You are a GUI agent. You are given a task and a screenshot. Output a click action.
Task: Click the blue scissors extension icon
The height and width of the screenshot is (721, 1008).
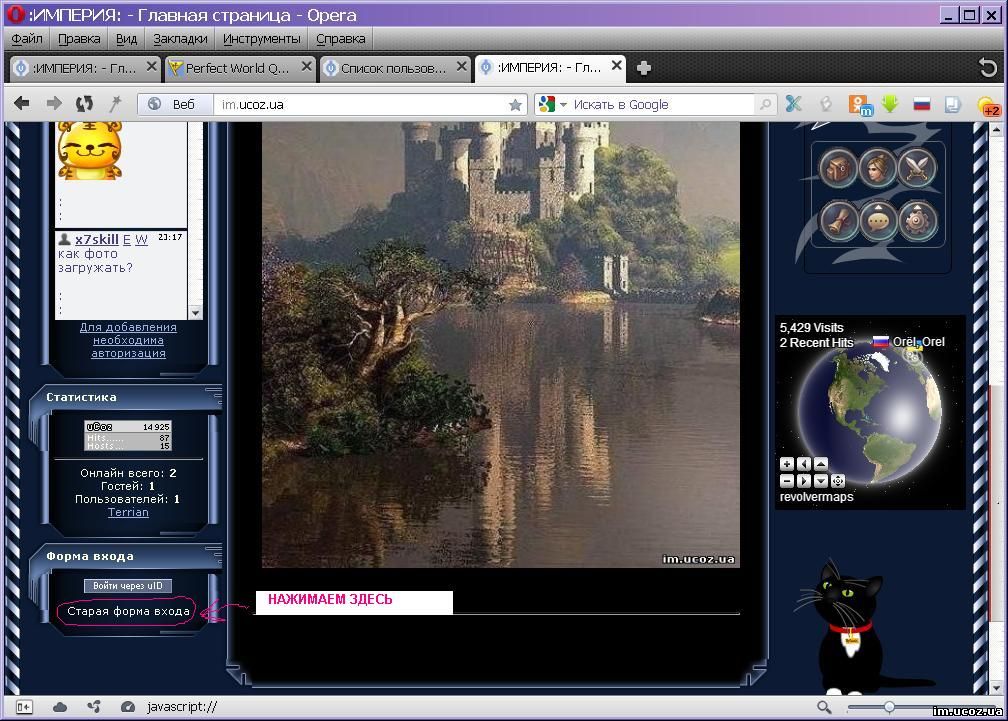(x=794, y=103)
